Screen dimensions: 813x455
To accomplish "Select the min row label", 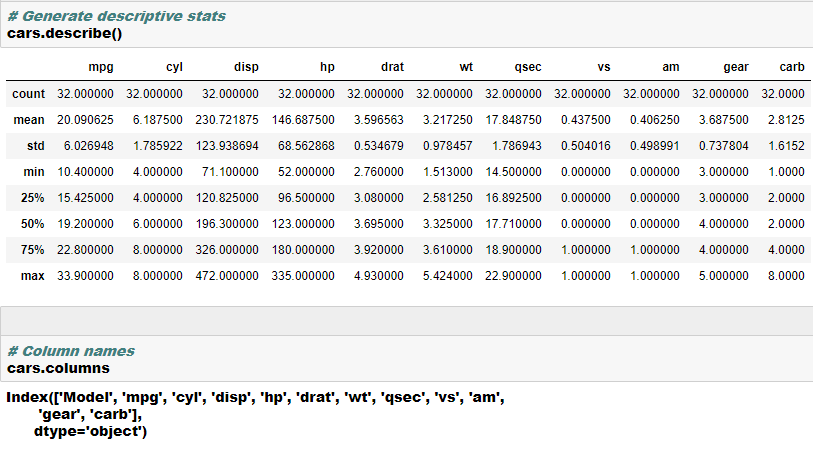I will pos(34,172).
